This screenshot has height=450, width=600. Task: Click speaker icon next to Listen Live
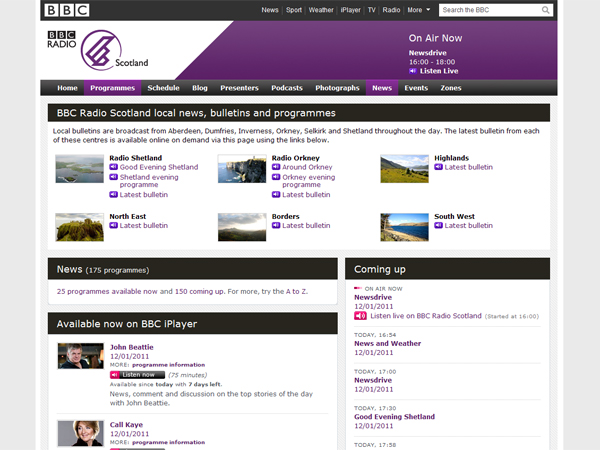tap(412, 71)
